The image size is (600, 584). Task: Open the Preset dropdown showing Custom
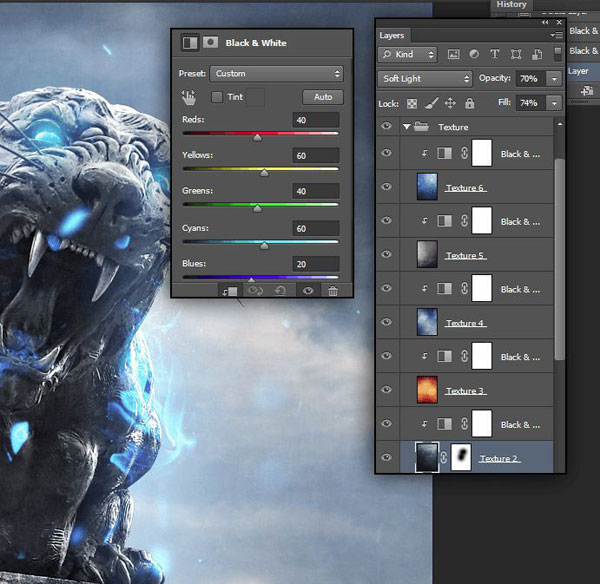(276, 73)
